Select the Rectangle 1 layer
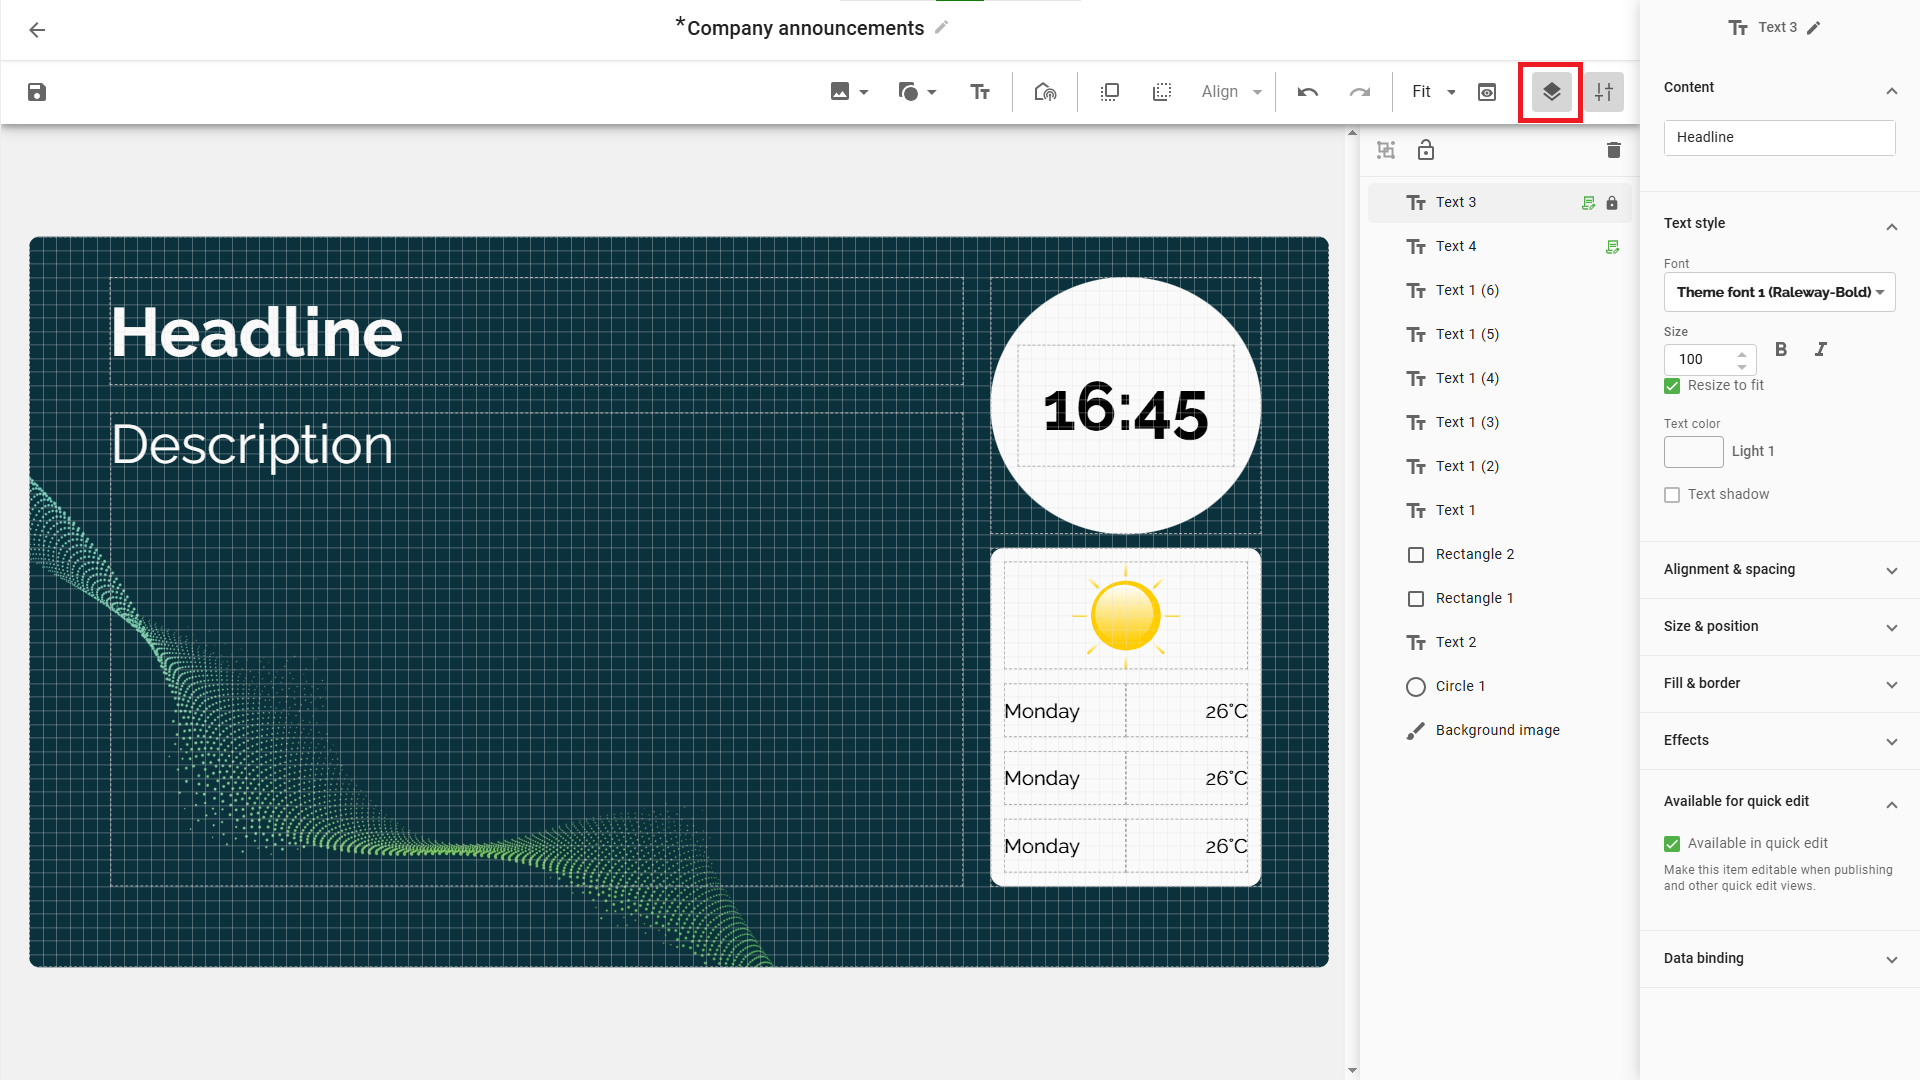Screen dimensions: 1920x1080 [x=1499, y=599]
